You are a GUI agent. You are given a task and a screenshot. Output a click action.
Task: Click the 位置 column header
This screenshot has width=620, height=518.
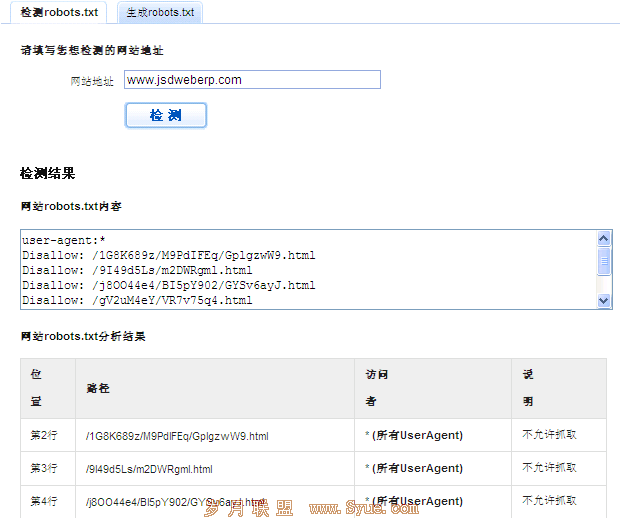click(x=48, y=388)
